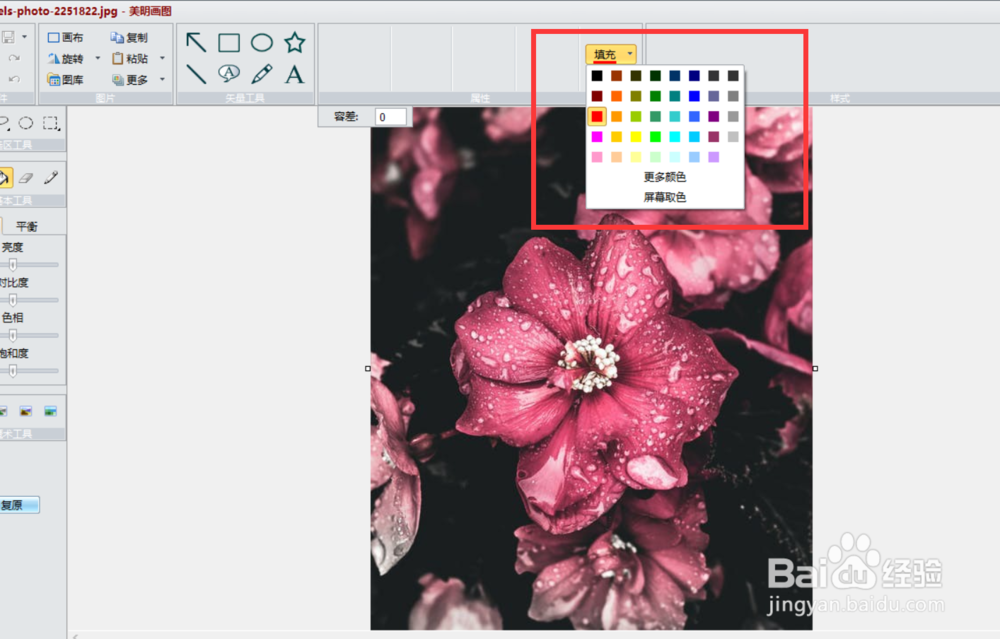This screenshot has width=1000, height=639.
Task: Open the 图库 gallery
Action: tap(65, 80)
